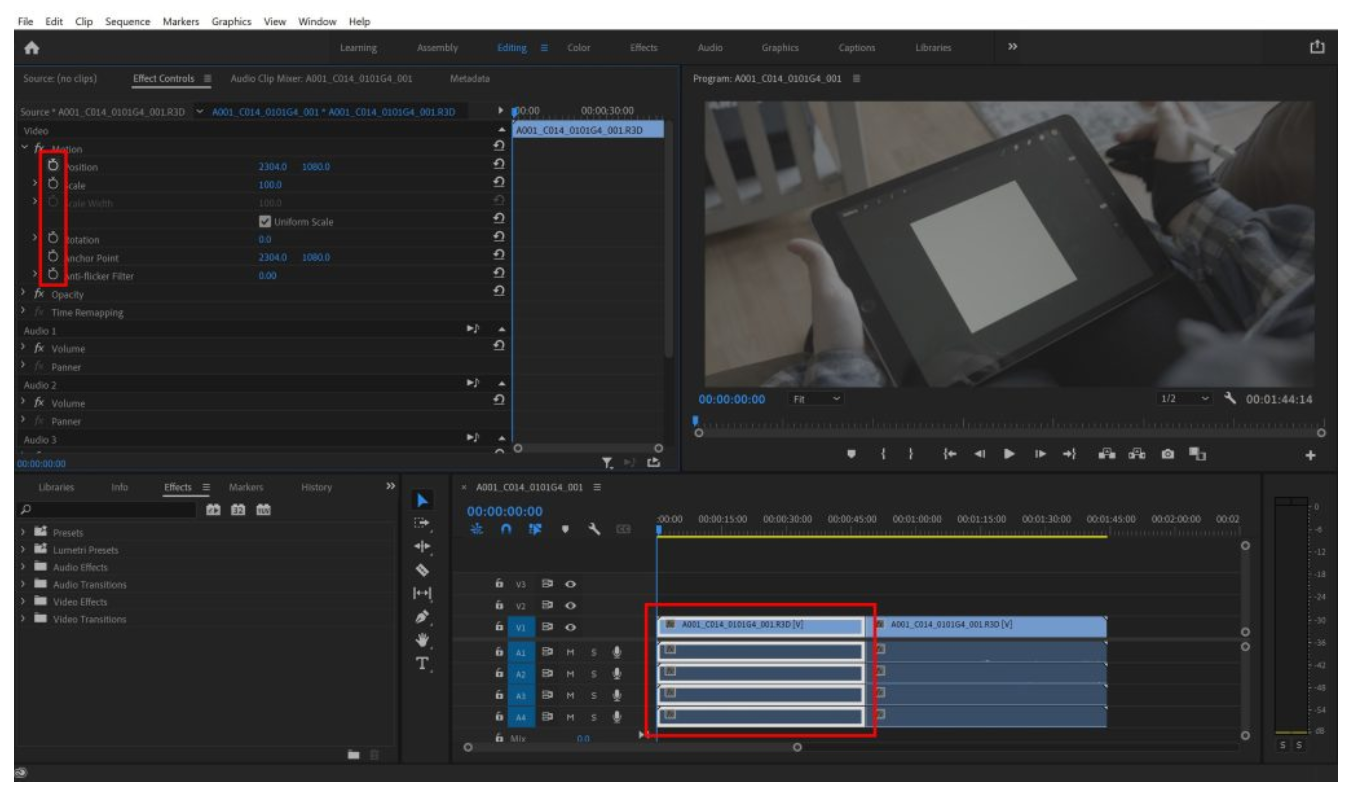Image resolution: width=1356 pixels, height=804 pixels.
Task: Select the Type tool
Action: point(422,662)
